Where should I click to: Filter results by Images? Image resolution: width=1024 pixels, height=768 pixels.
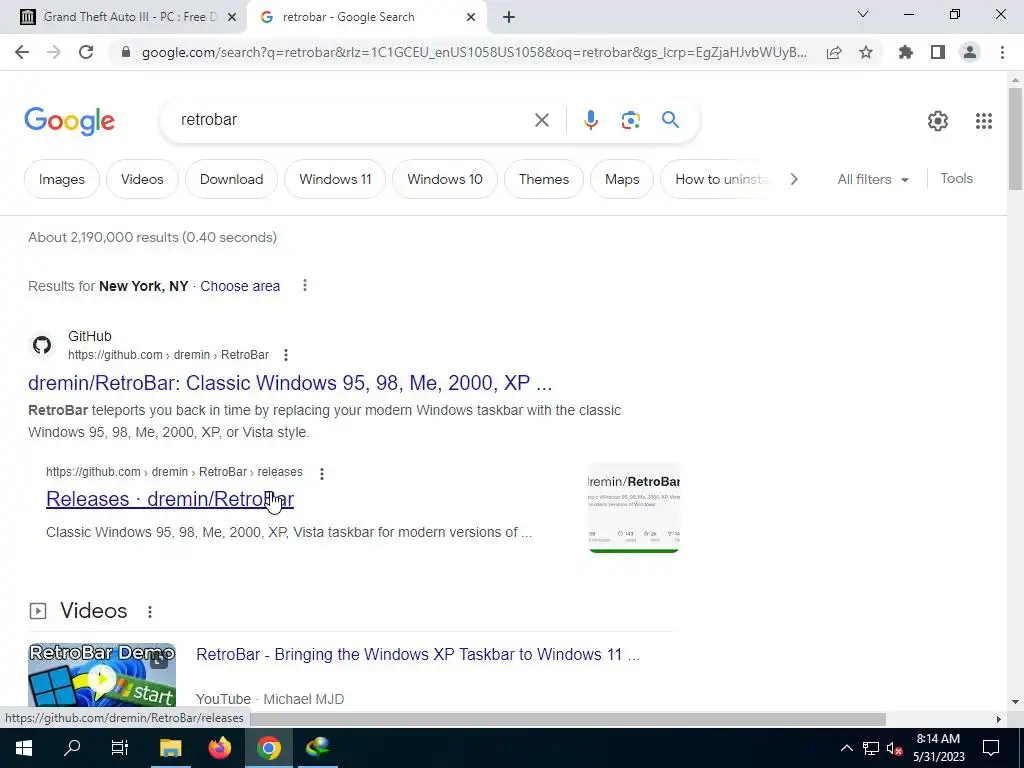pos(61,179)
